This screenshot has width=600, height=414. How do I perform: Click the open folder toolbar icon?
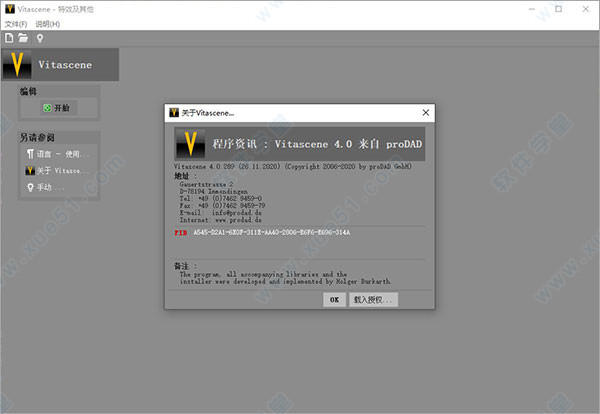pos(23,38)
